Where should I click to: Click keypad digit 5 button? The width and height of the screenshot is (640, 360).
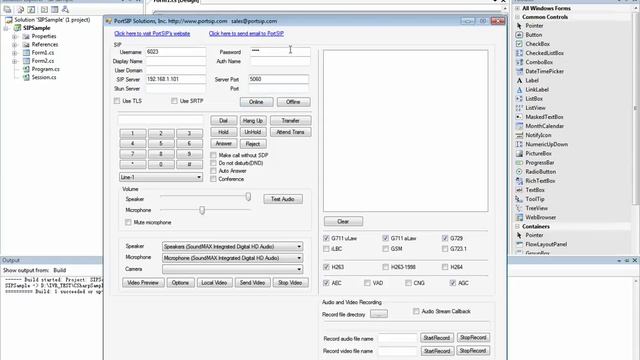point(161,144)
